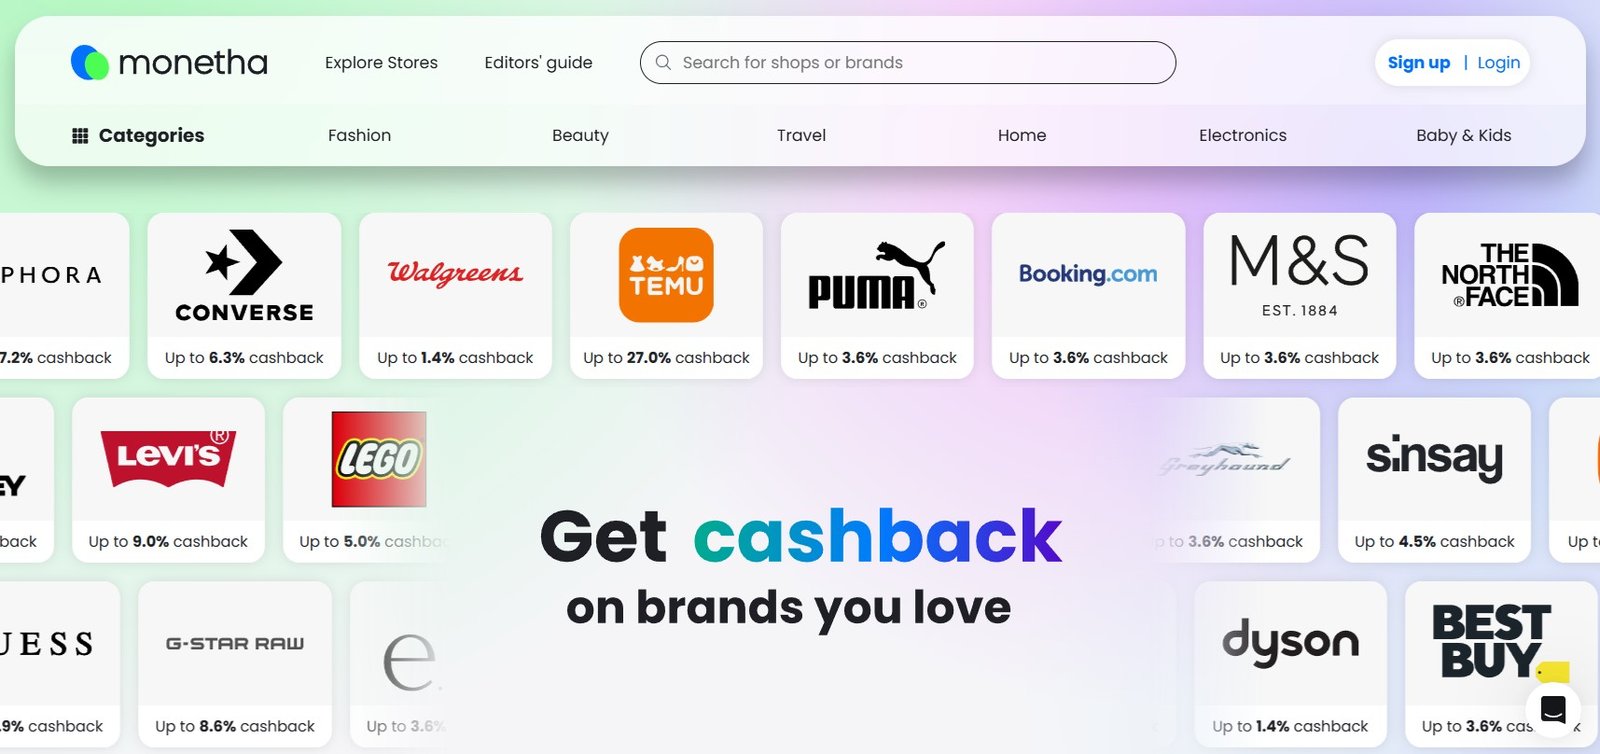Click the Sign up button

(1418, 62)
